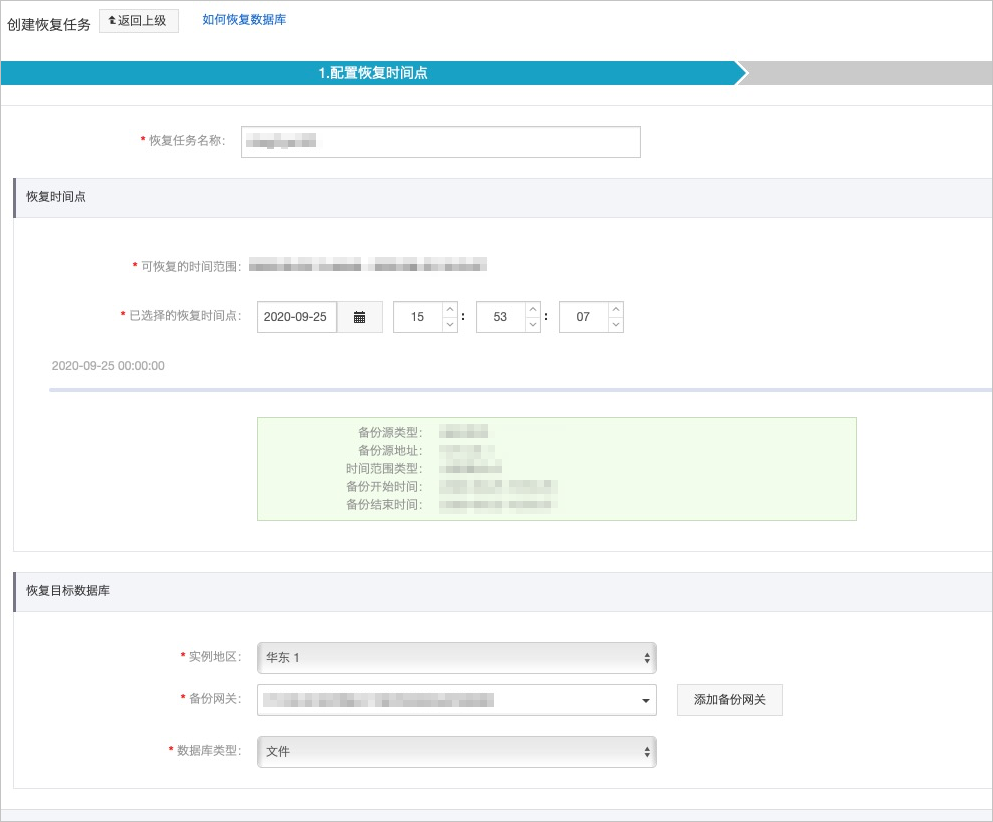Click the 备份源地址 label in info box

tap(389, 450)
